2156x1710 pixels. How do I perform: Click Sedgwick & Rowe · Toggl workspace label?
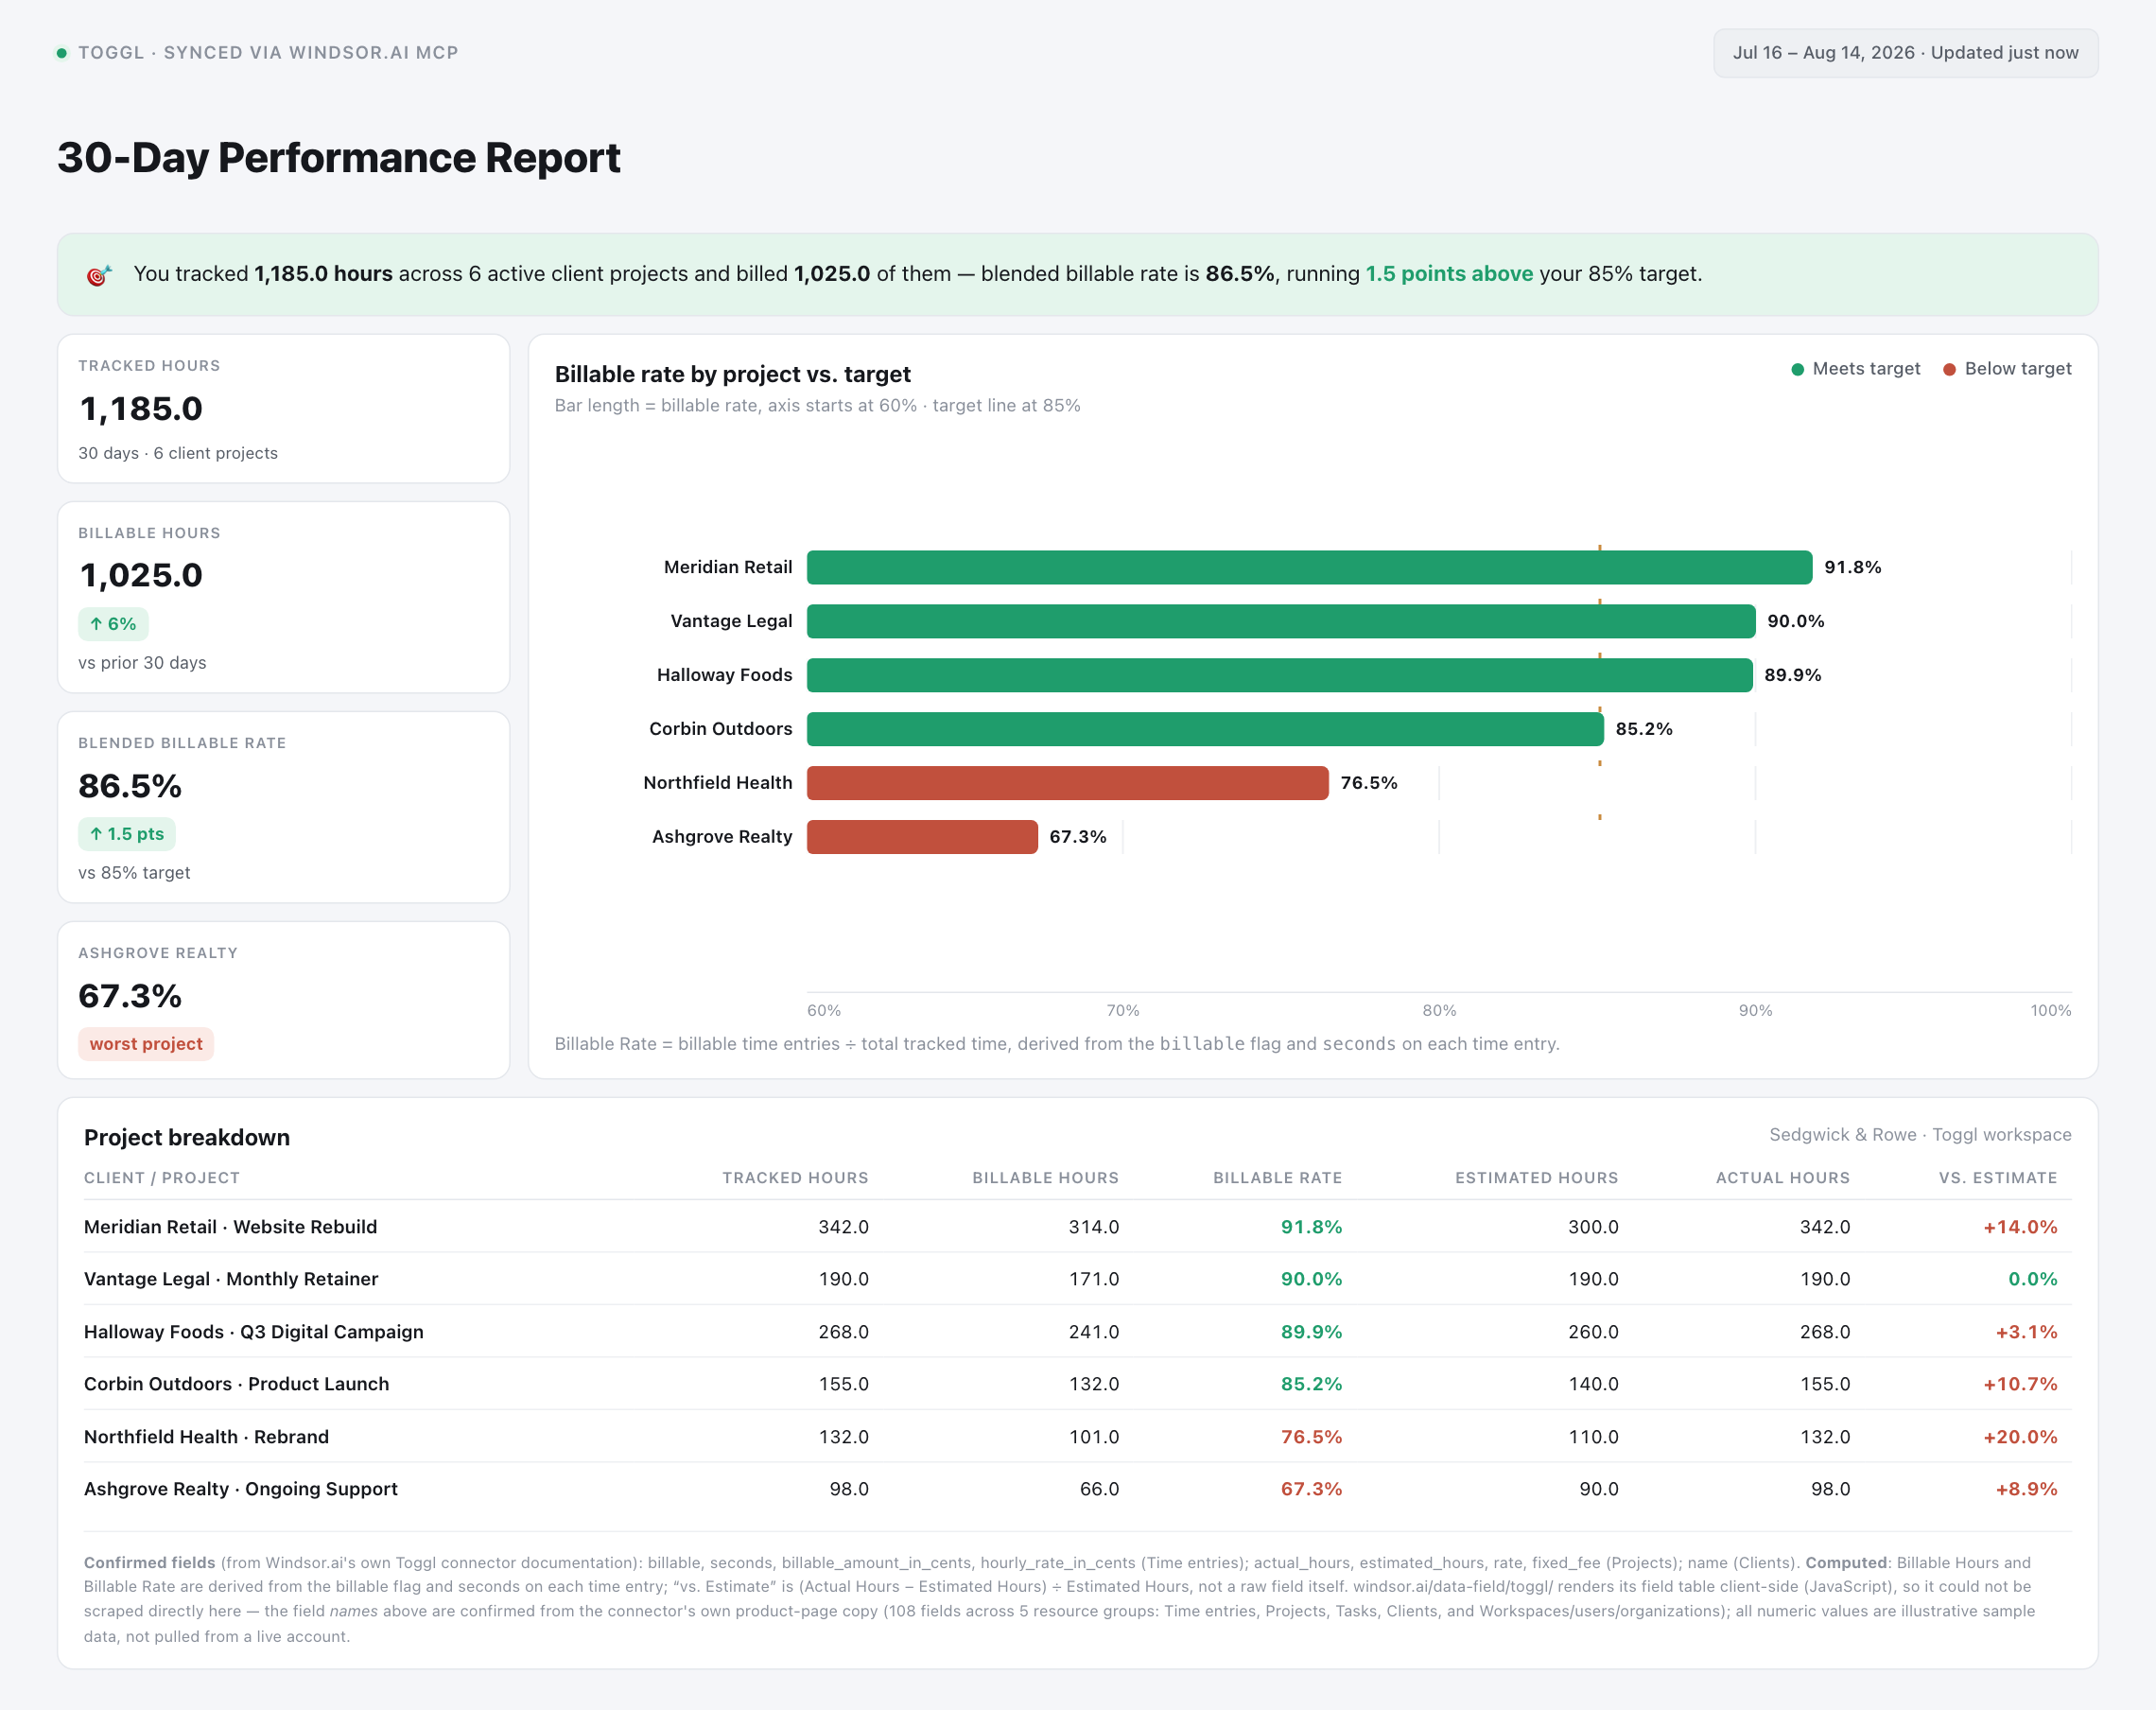point(1920,1135)
